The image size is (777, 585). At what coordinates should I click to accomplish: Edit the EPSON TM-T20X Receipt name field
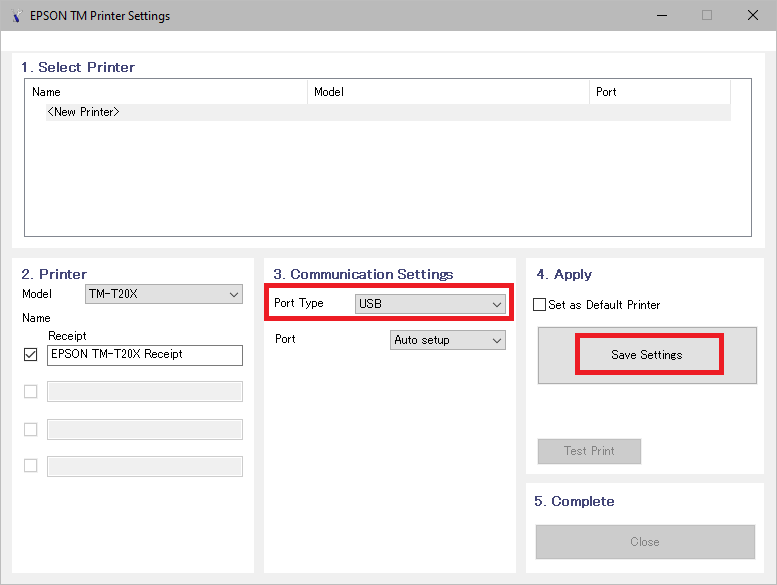click(x=145, y=355)
